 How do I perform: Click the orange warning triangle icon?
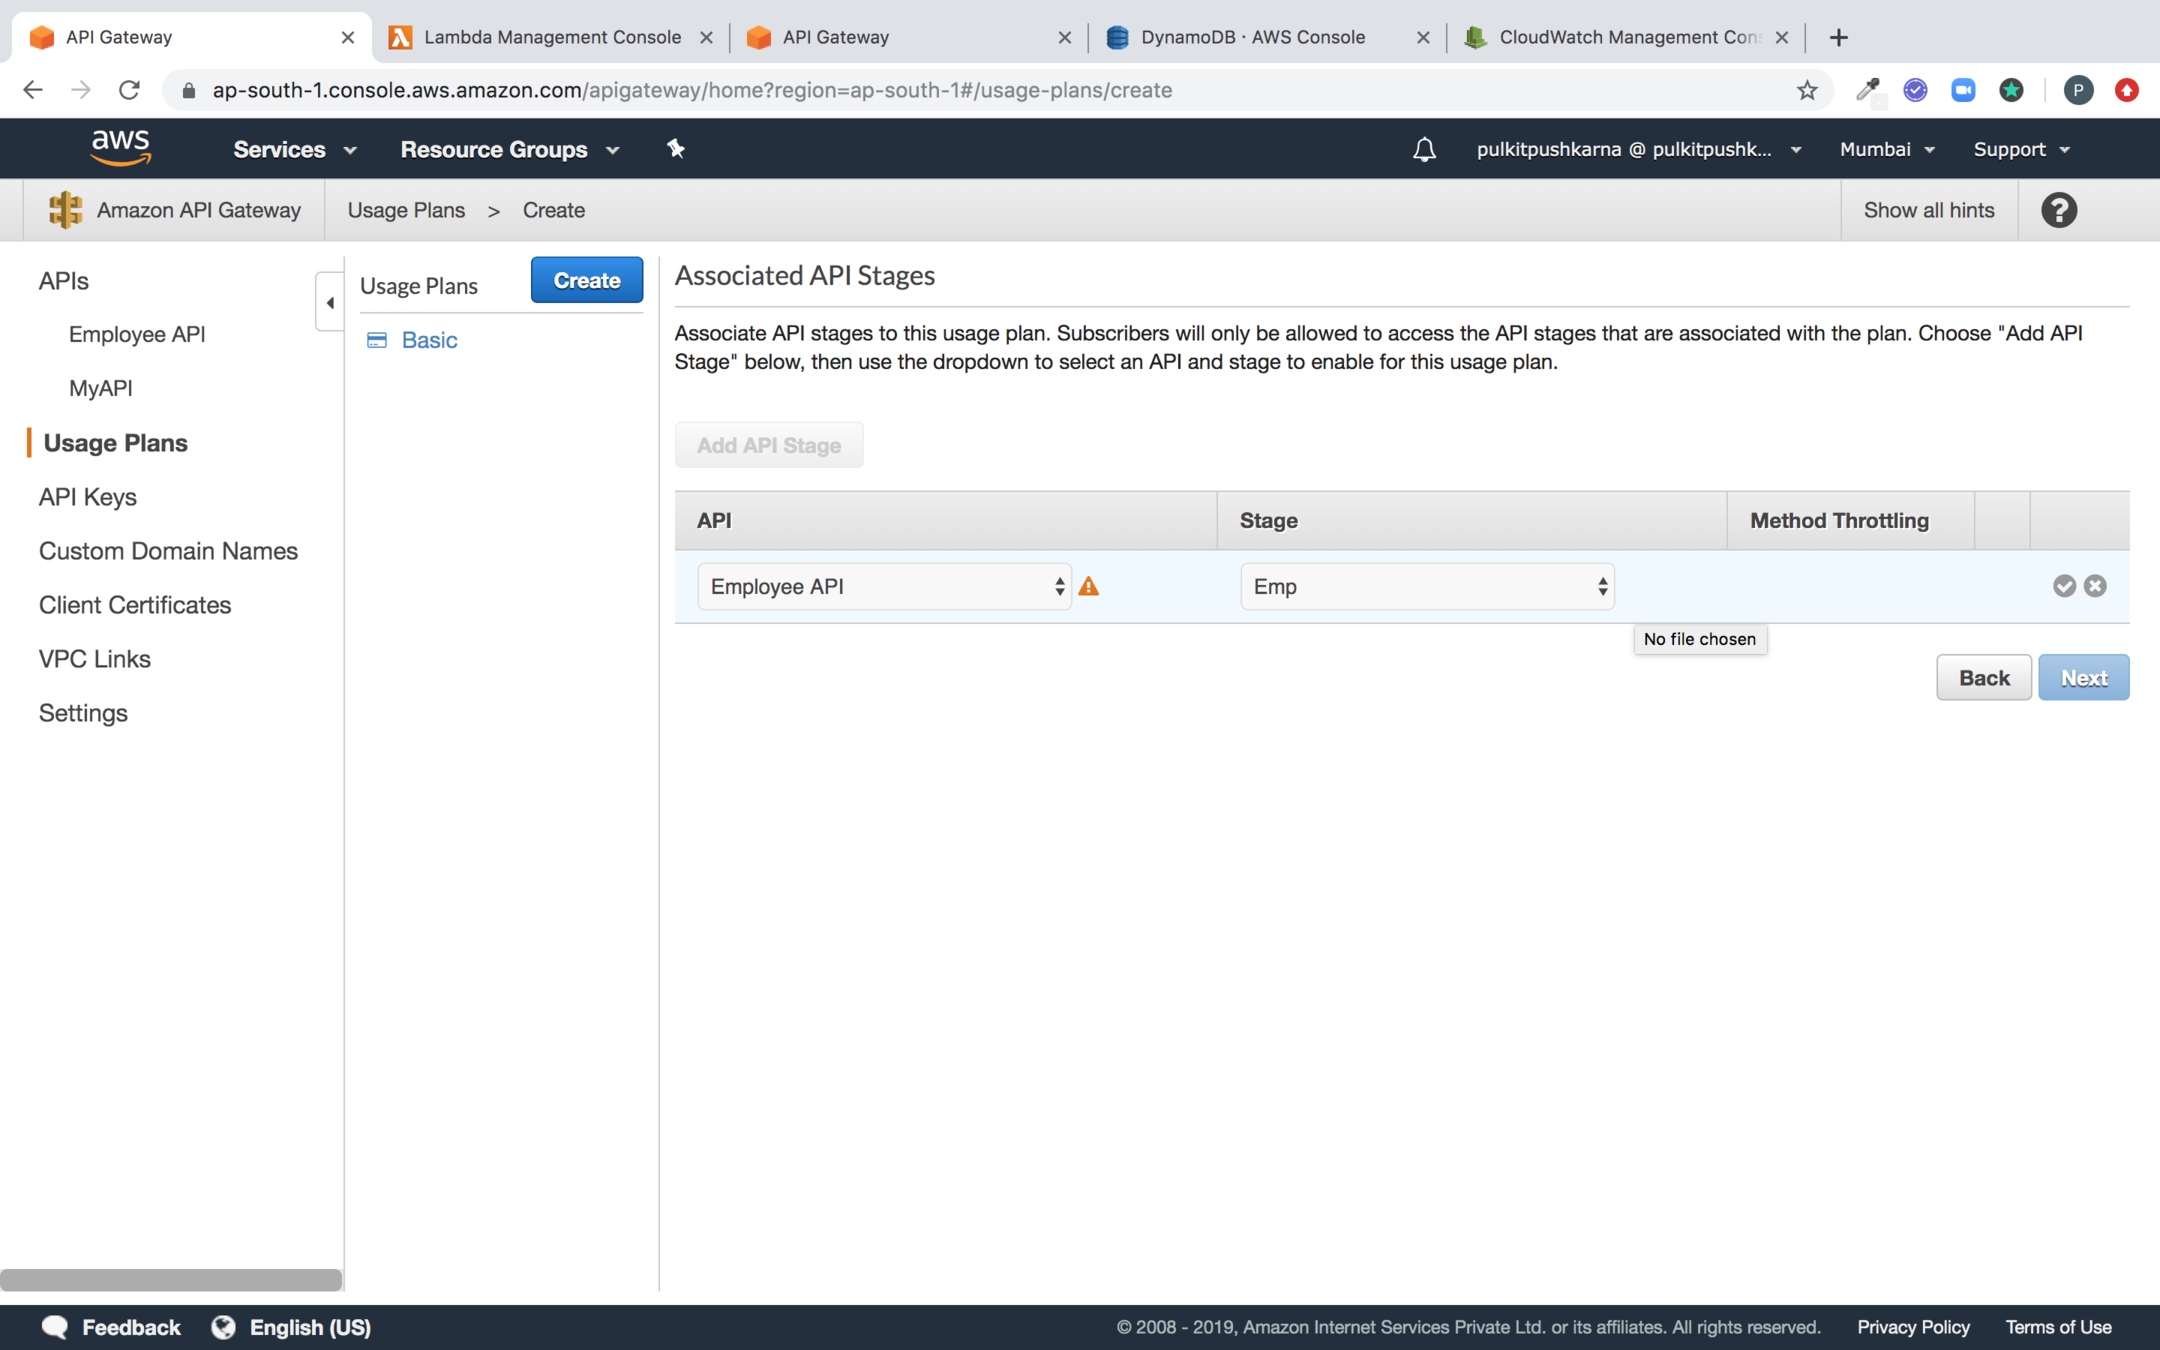[1089, 587]
